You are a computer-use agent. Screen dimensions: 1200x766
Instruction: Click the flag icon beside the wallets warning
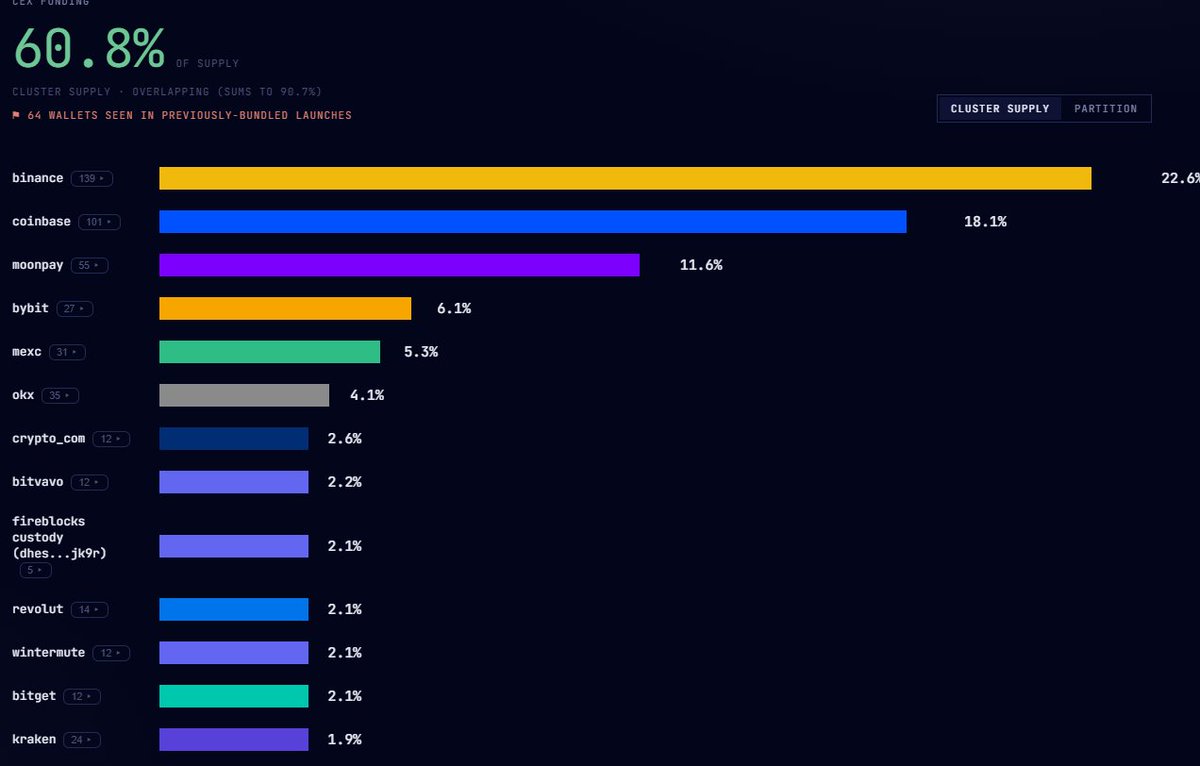coord(16,115)
